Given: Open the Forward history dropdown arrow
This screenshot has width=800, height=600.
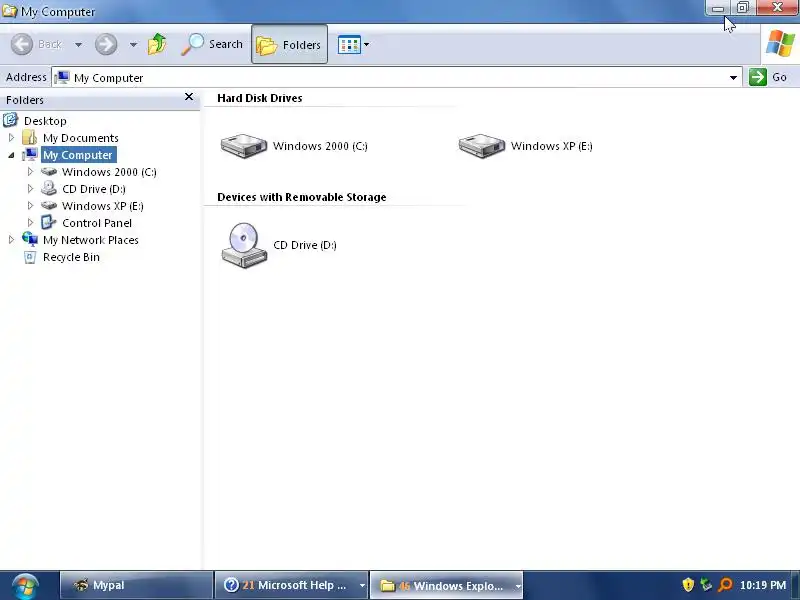Looking at the screenshot, I should [133, 45].
